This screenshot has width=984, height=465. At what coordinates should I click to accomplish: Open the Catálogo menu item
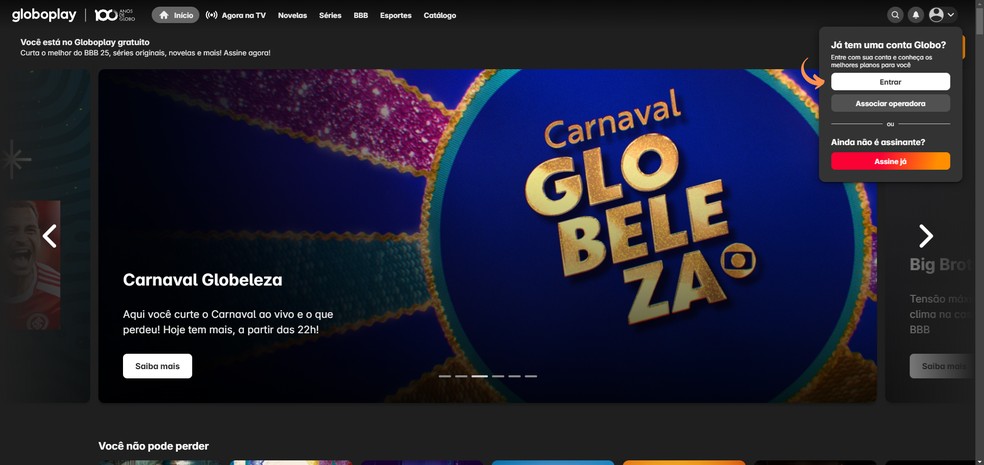[440, 15]
